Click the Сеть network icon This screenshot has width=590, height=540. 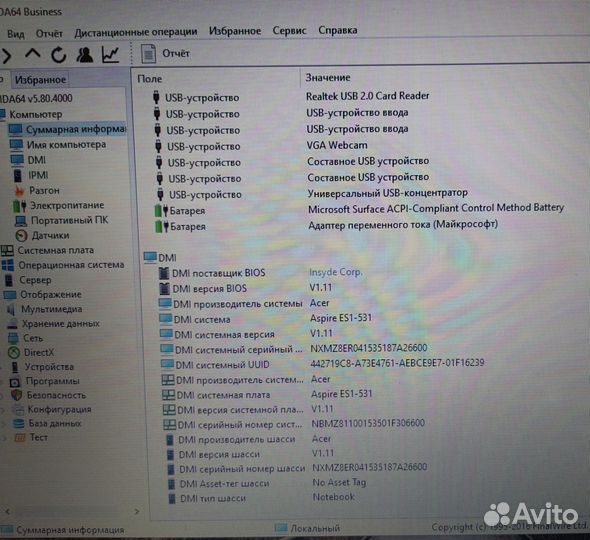pos(13,338)
